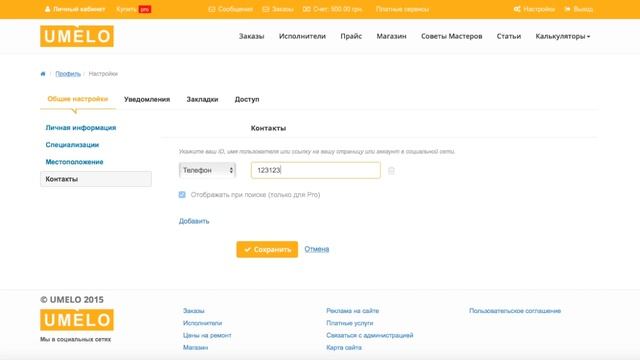This screenshot has width=640, height=360.
Task: Click the Добавить link
Action: 194,221
